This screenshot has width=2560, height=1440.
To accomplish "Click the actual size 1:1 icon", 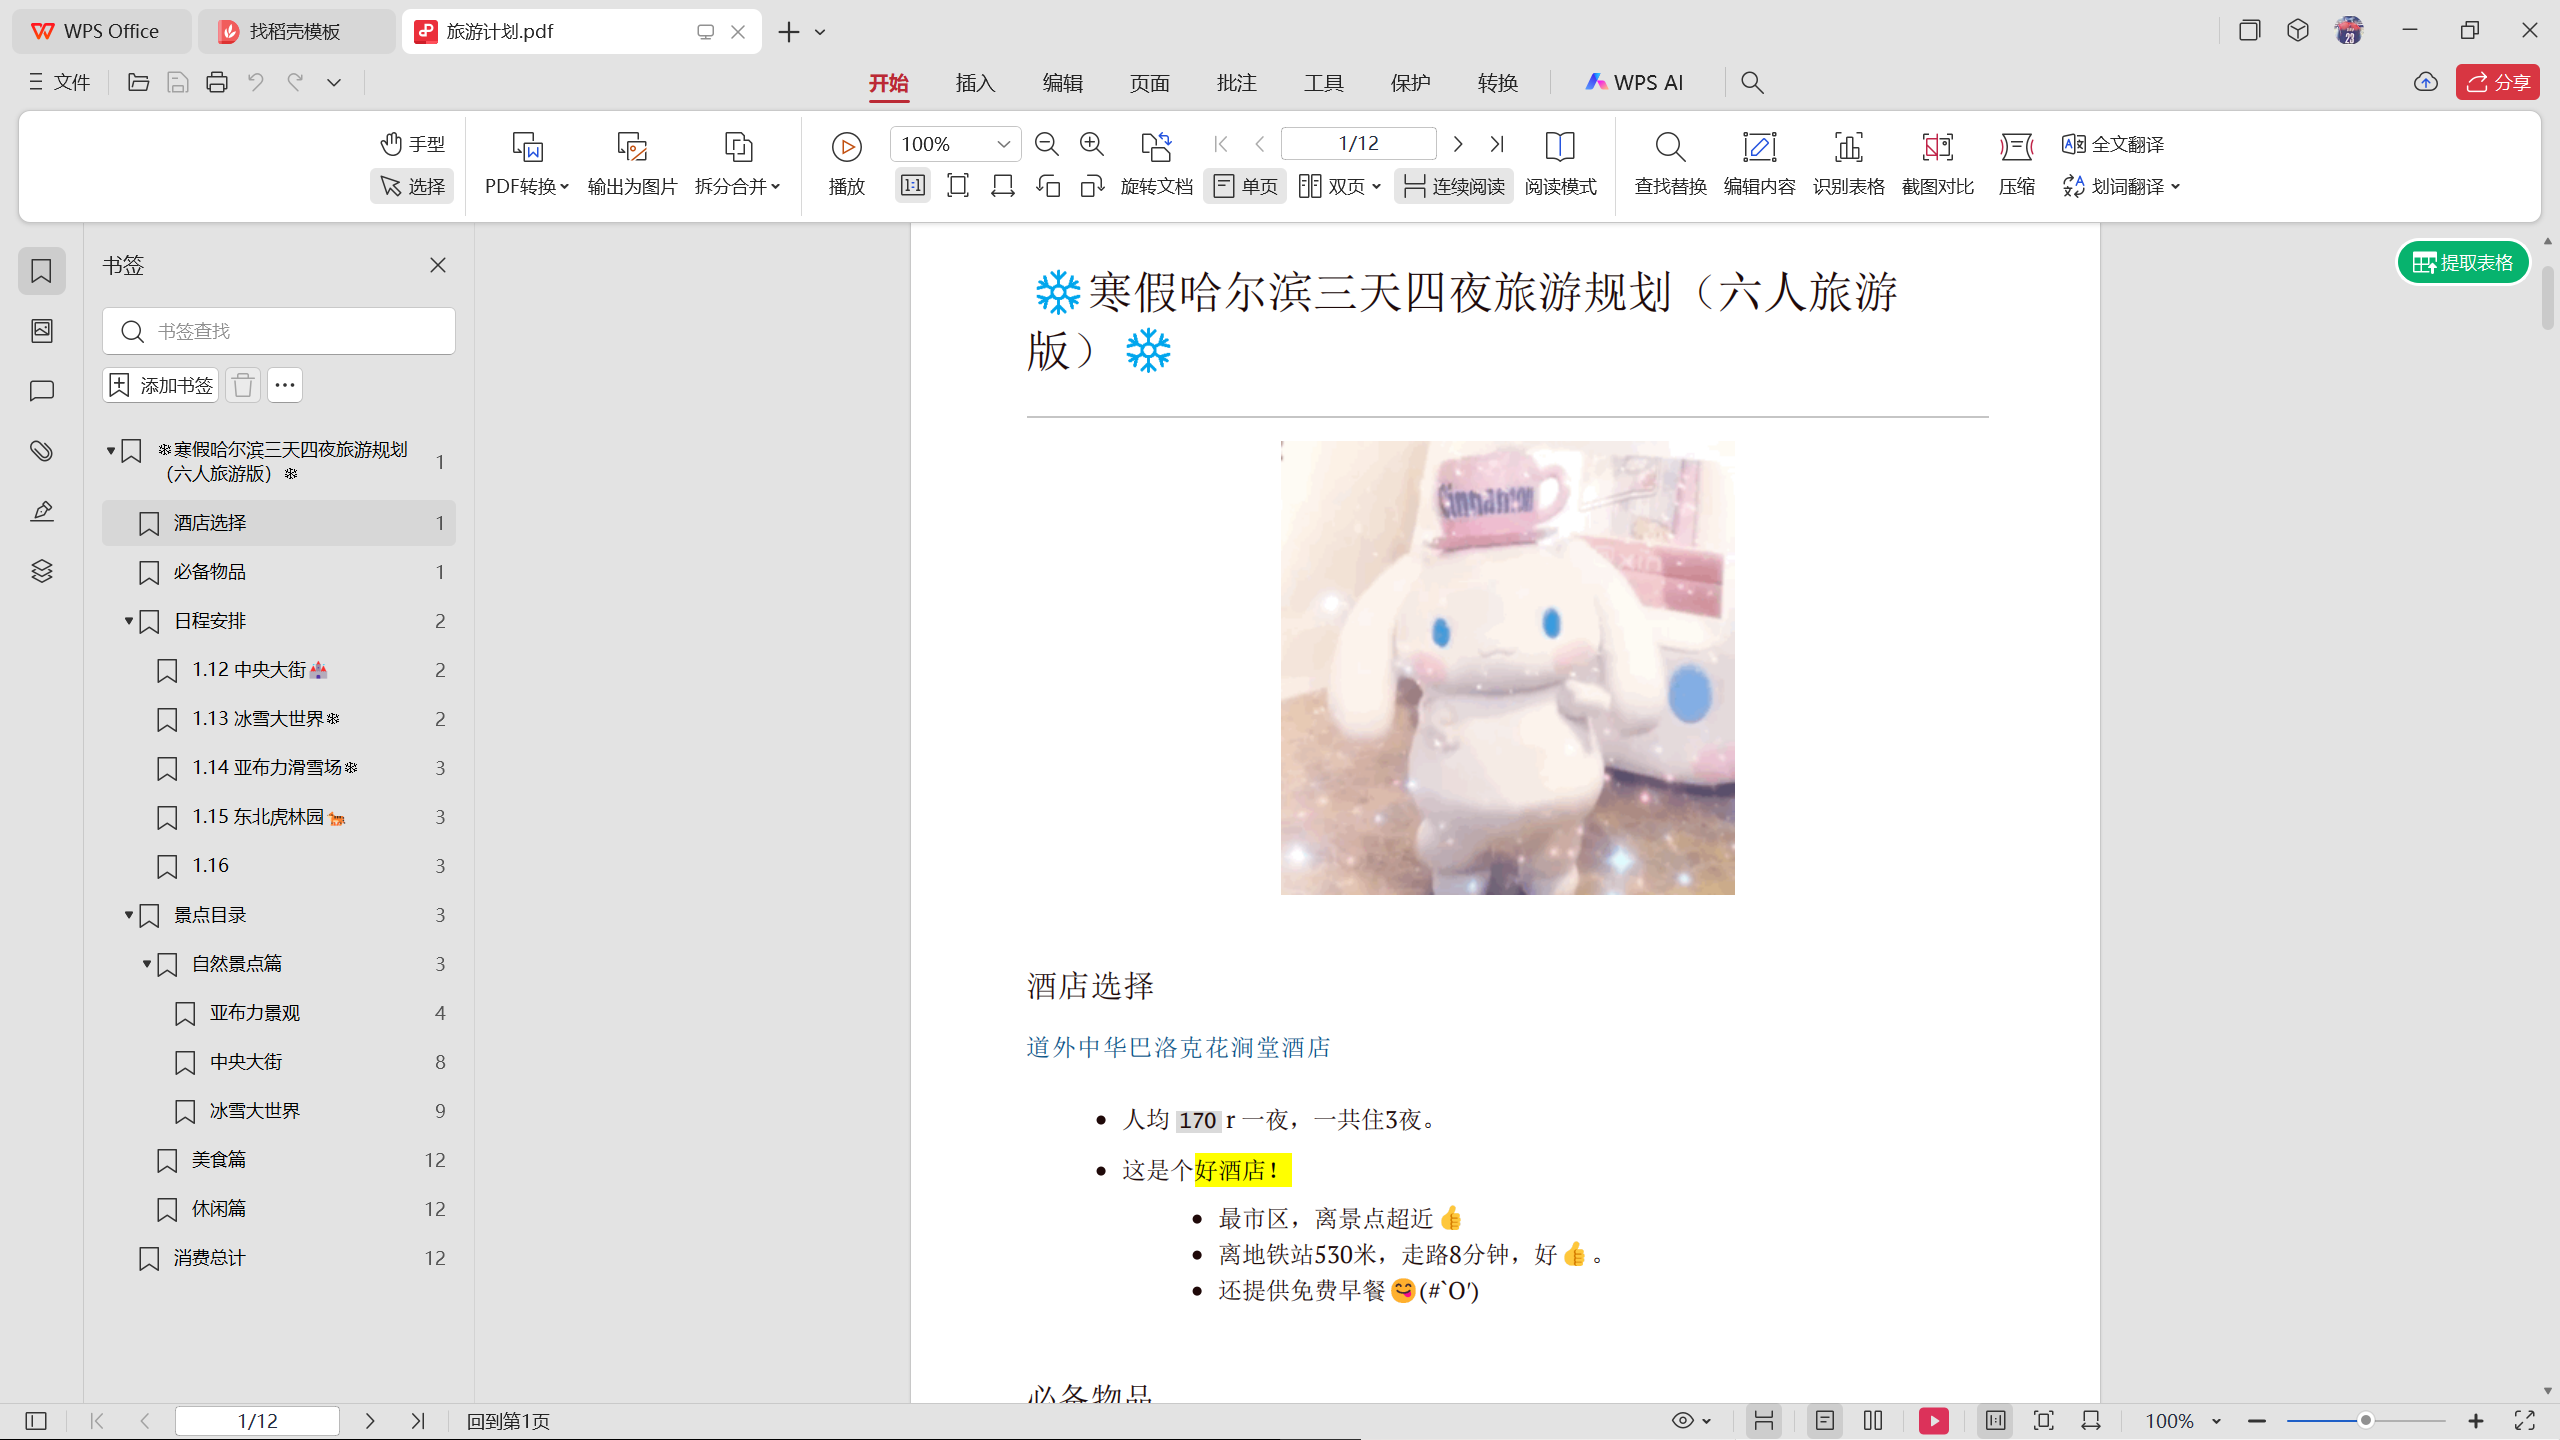I will pos(912,186).
